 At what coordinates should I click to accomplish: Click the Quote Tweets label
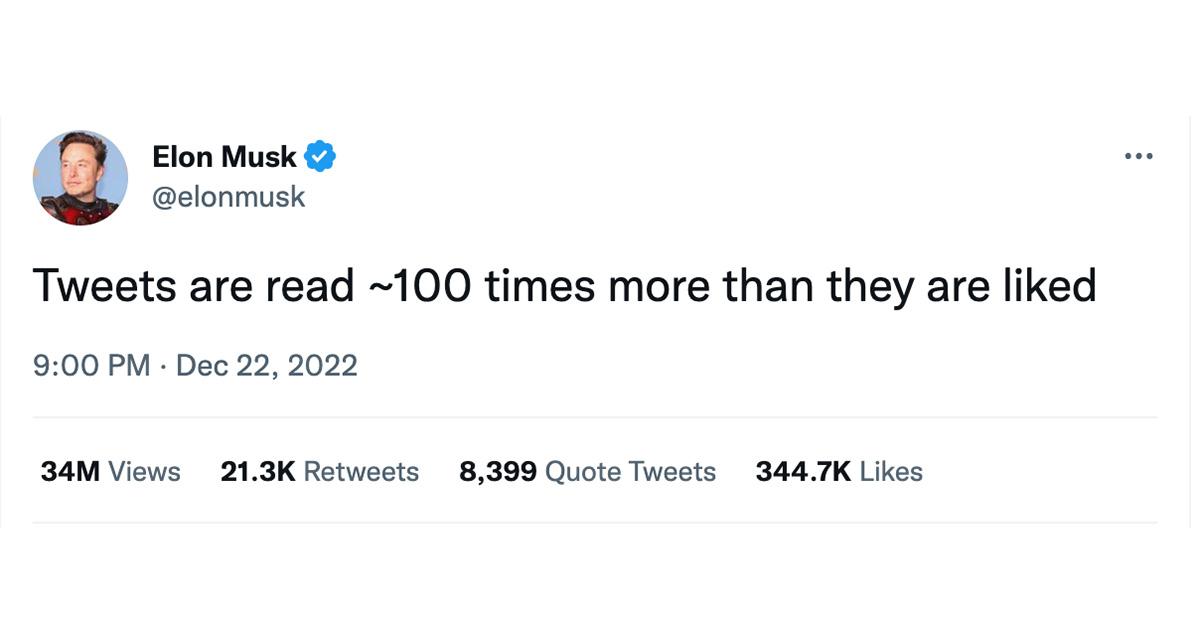[630, 470]
